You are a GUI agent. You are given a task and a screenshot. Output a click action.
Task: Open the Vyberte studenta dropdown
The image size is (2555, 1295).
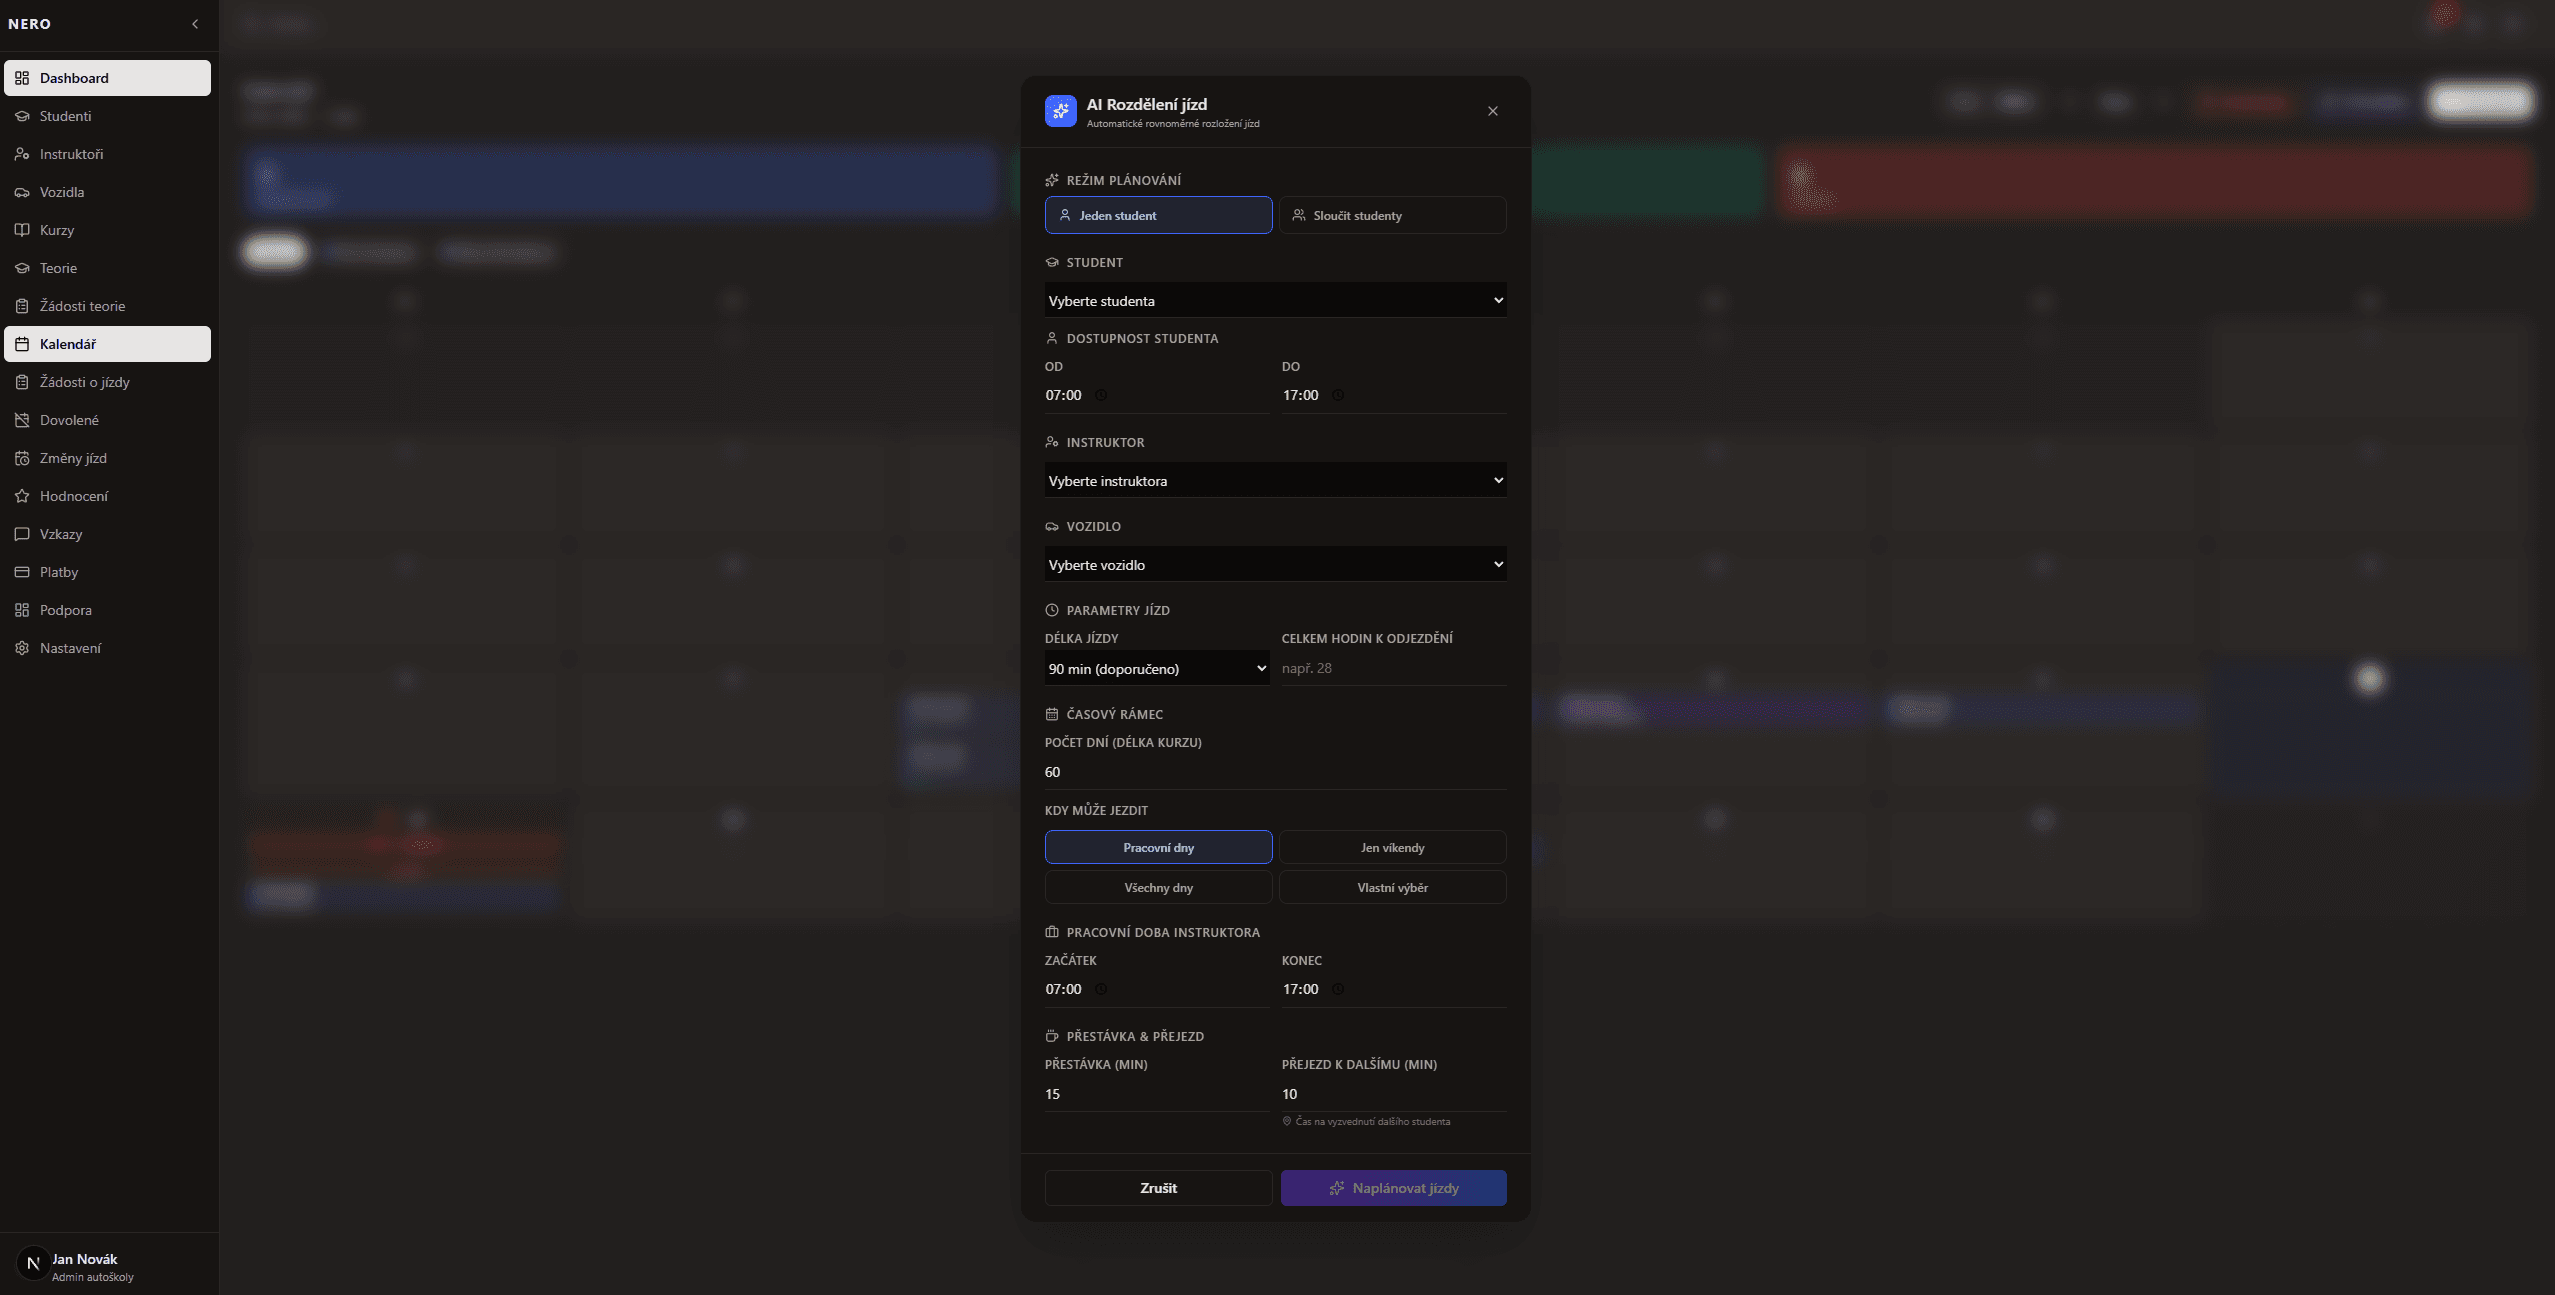1275,300
